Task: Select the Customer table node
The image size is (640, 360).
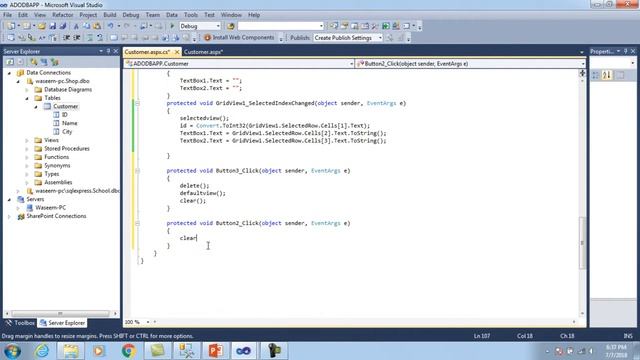Action: point(65,106)
